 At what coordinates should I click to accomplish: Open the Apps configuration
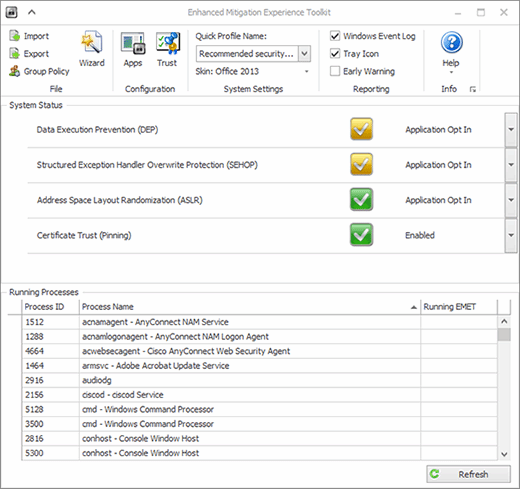pyautogui.click(x=133, y=49)
